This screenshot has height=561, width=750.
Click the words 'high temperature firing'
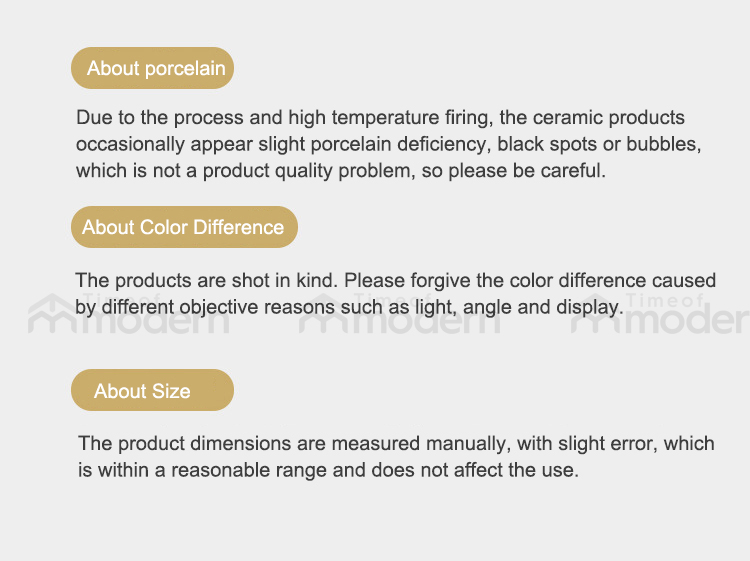click(x=390, y=118)
